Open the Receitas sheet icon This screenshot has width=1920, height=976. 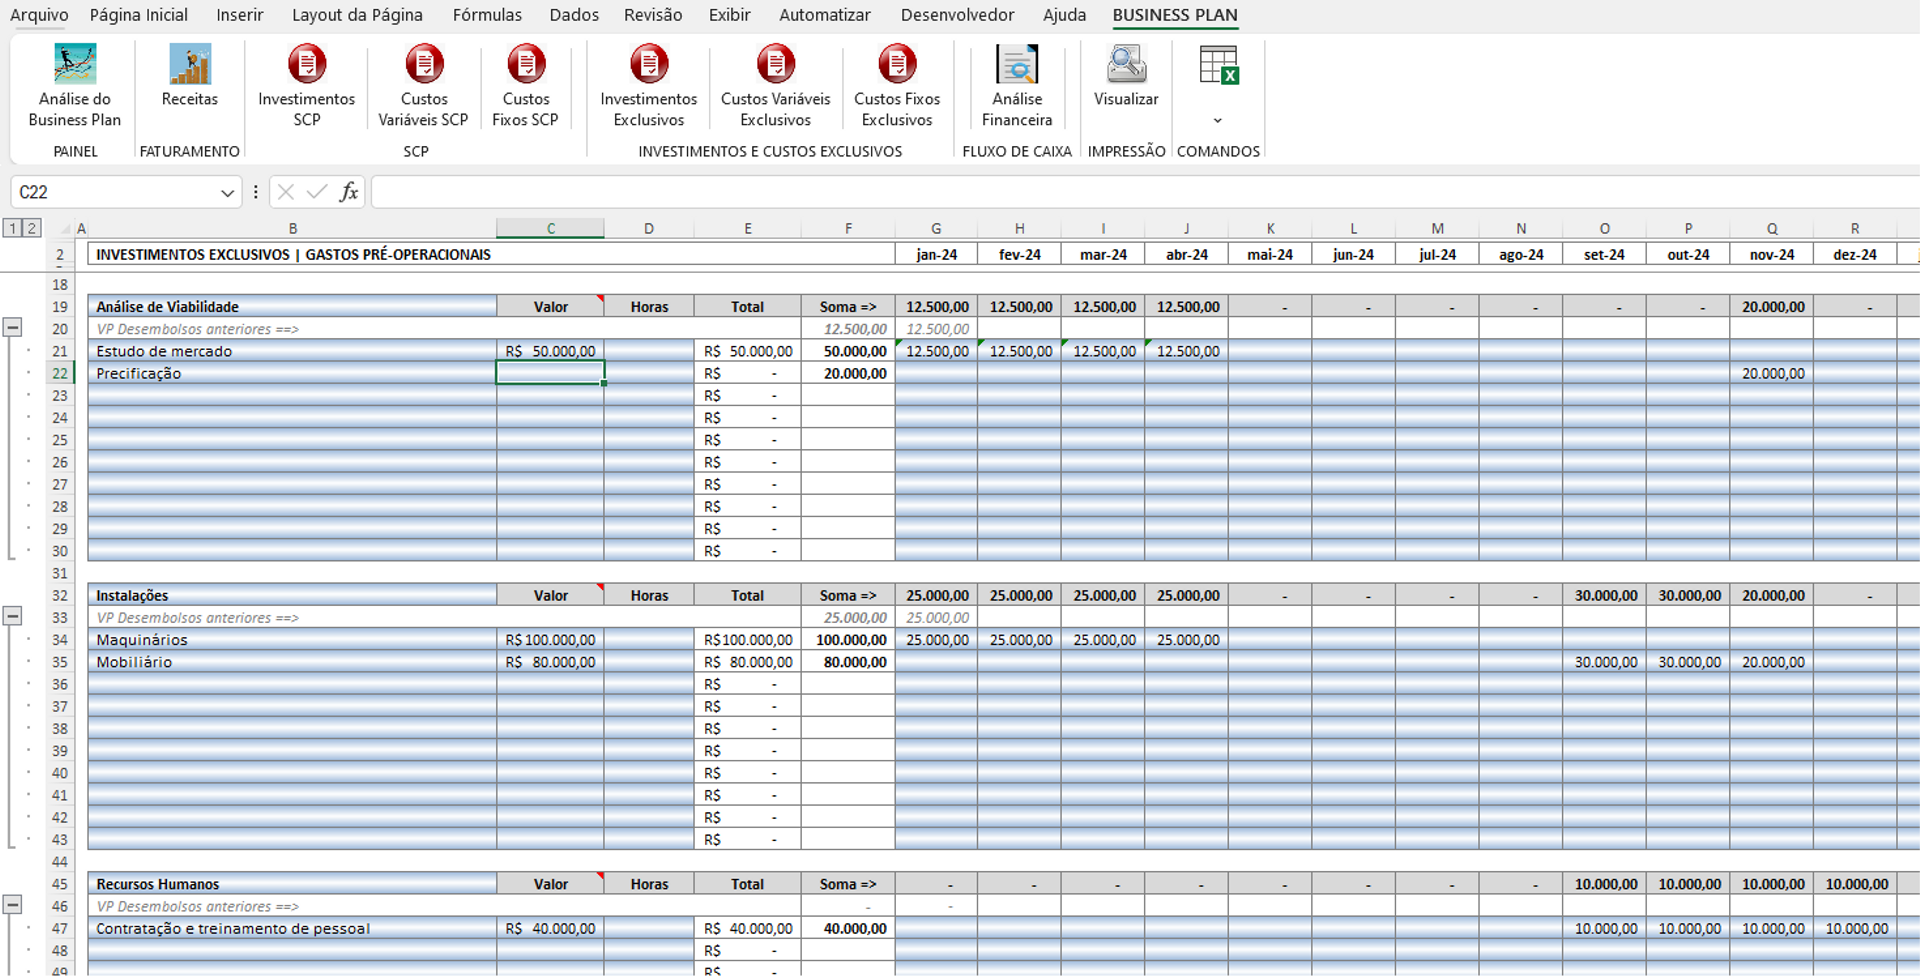pos(190,65)
